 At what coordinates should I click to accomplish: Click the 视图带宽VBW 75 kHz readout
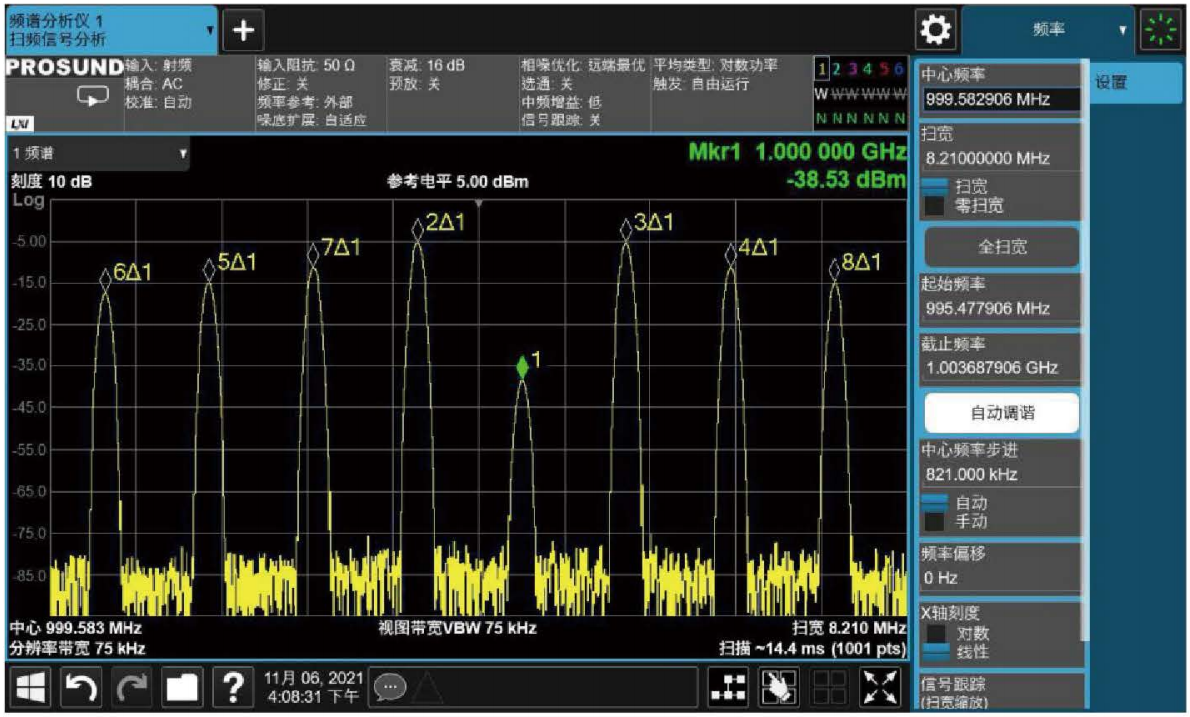[458, 628]
